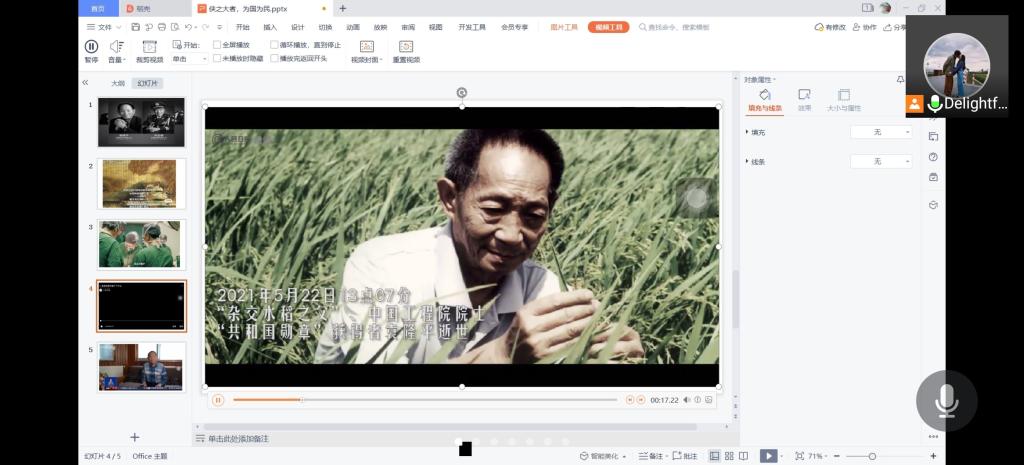Switch to the Animation (动画) ribbon tab

pyautogui.click(x=353, y=27)
